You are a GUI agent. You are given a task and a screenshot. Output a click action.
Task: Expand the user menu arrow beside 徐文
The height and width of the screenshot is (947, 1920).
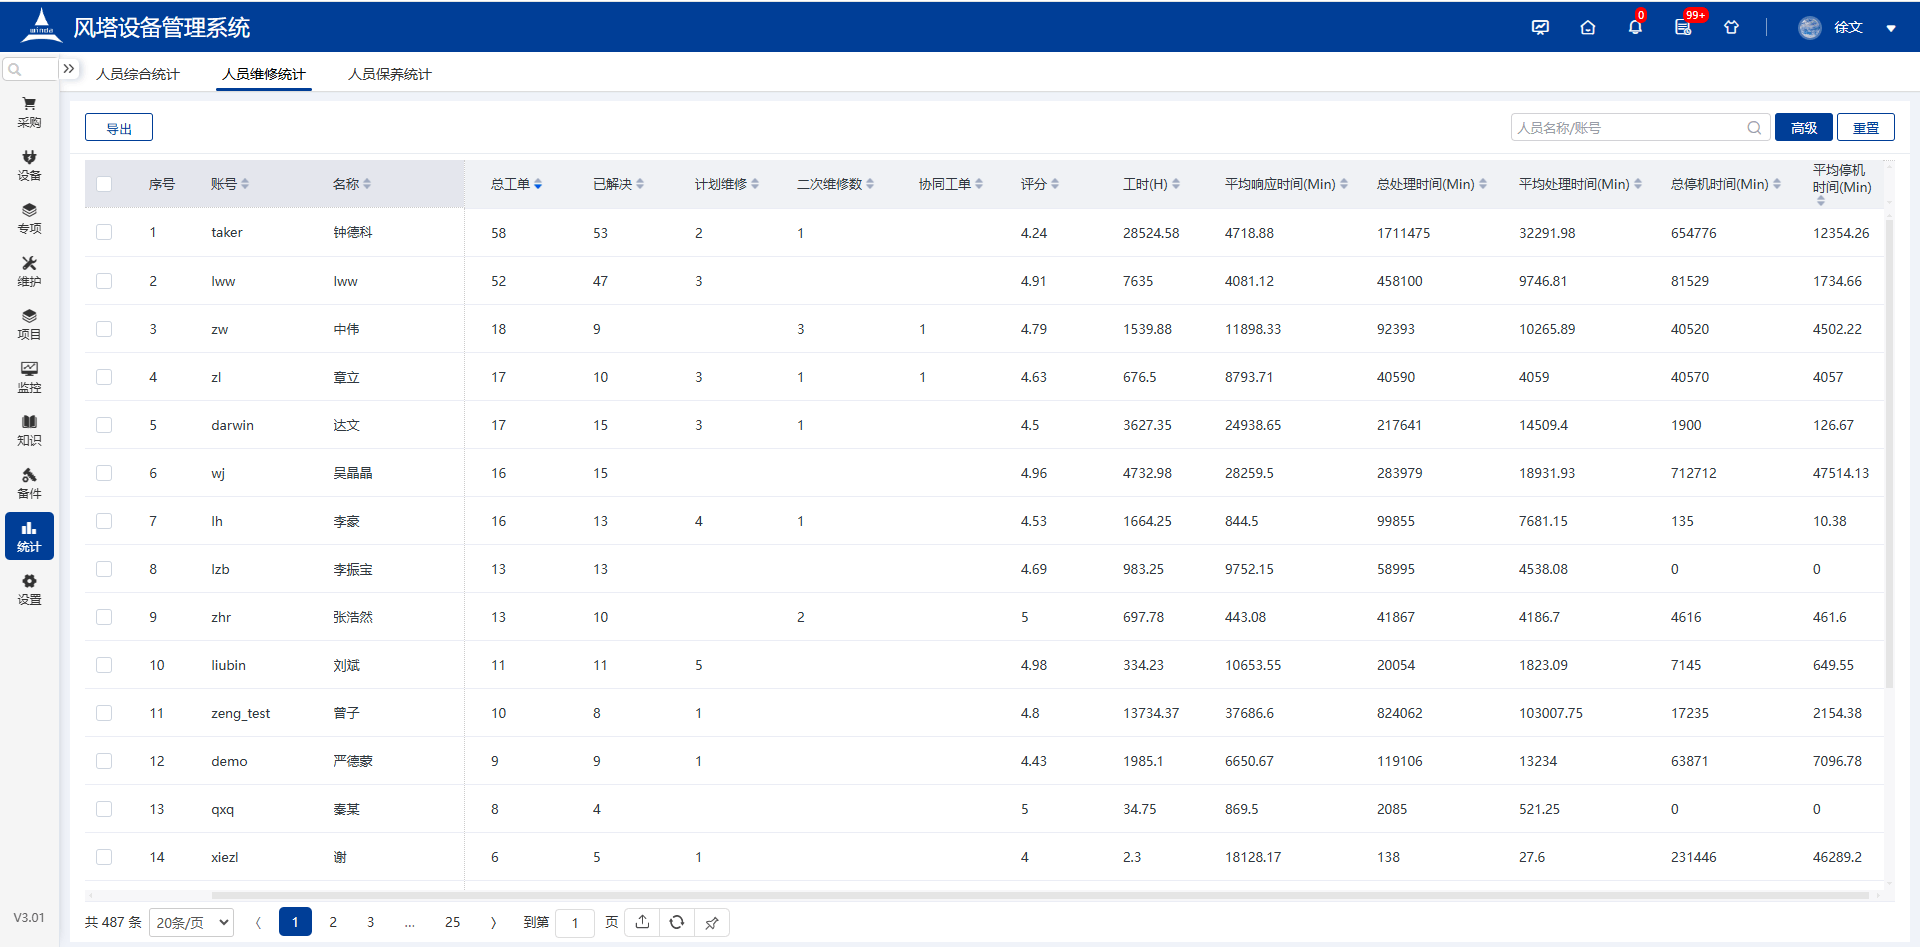pyautogui.click(x=1891, y=28)
